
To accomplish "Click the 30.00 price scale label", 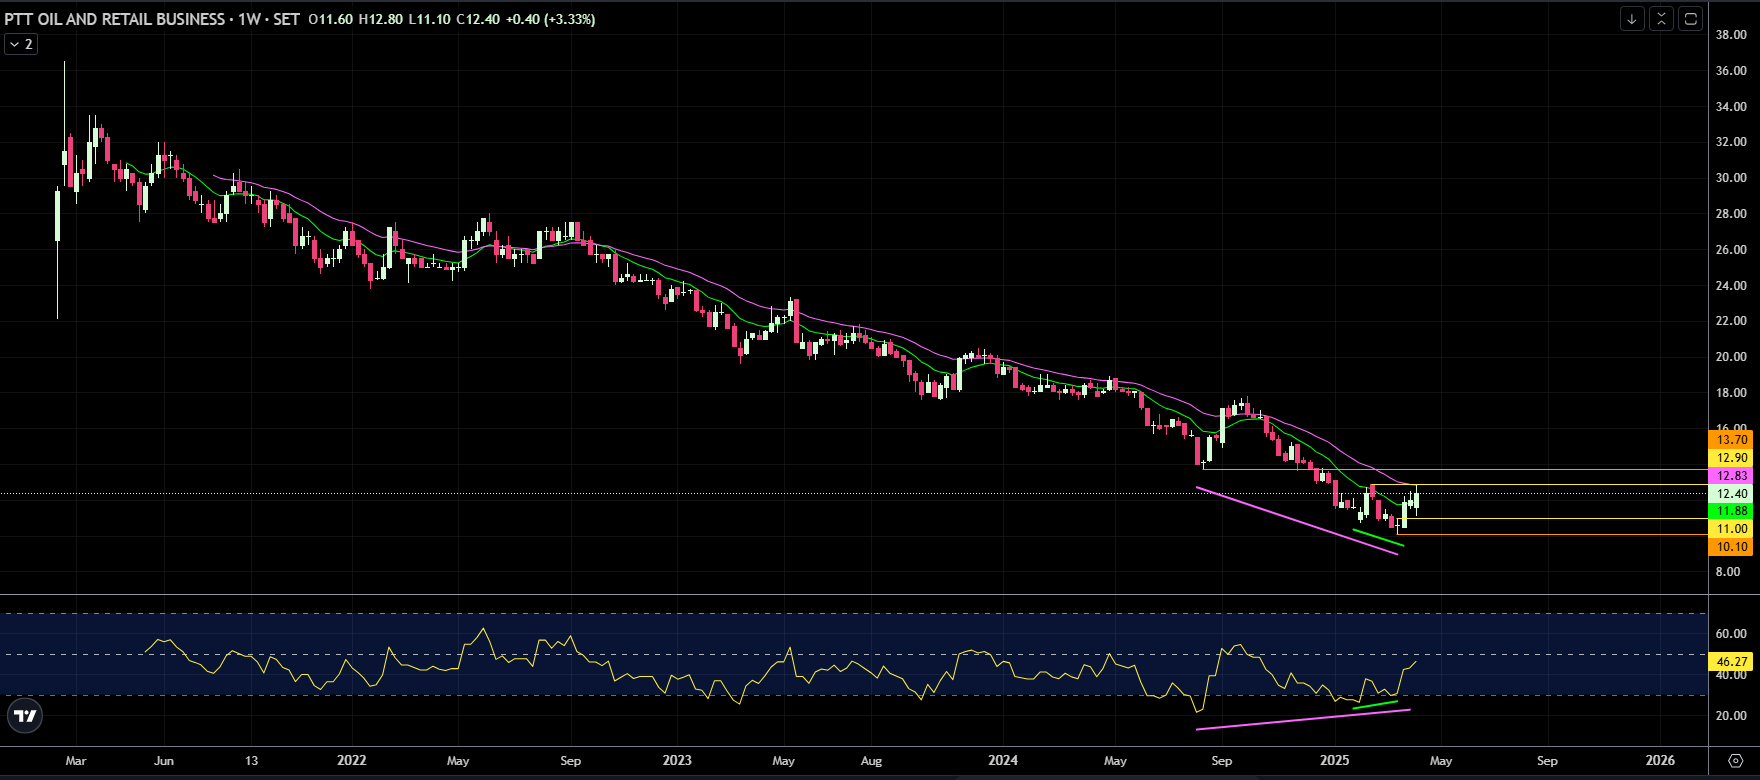I will click(1731, 178).
